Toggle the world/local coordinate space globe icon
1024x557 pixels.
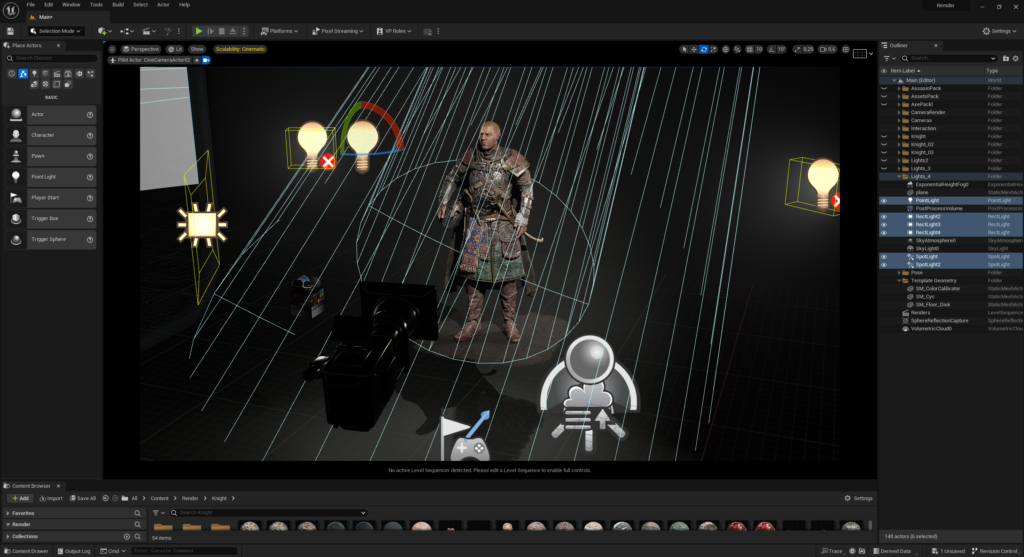click(x=725, y=49)
